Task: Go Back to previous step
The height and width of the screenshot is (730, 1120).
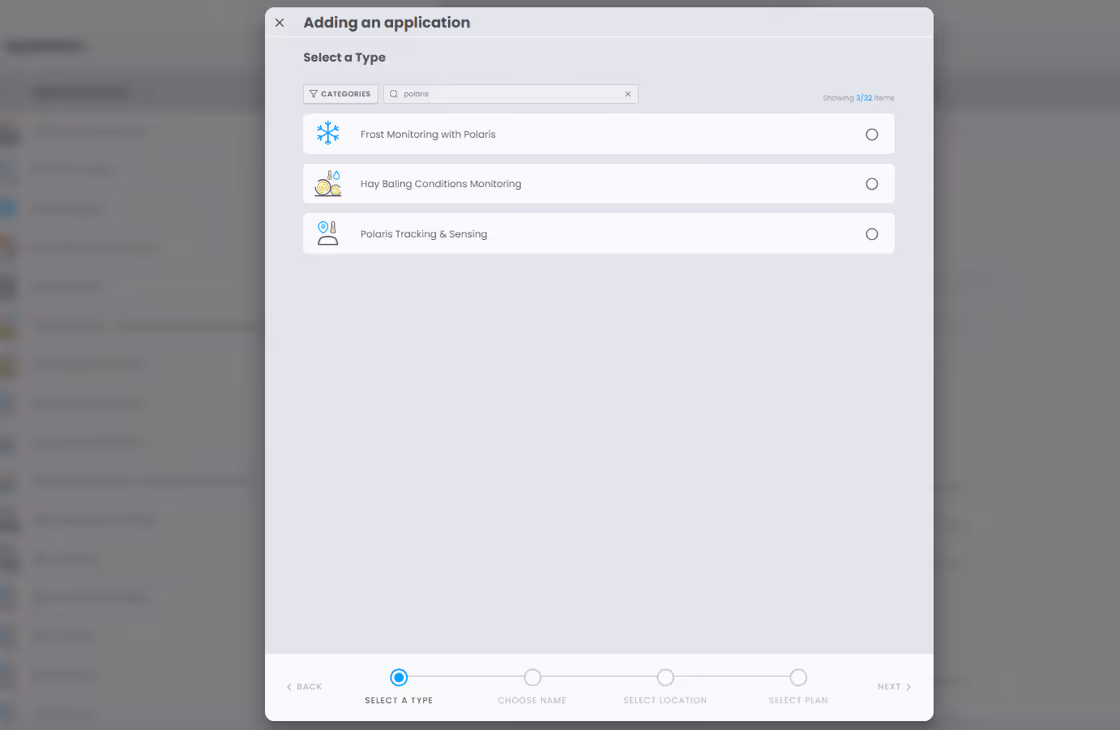Action: [x=304, y=686]
